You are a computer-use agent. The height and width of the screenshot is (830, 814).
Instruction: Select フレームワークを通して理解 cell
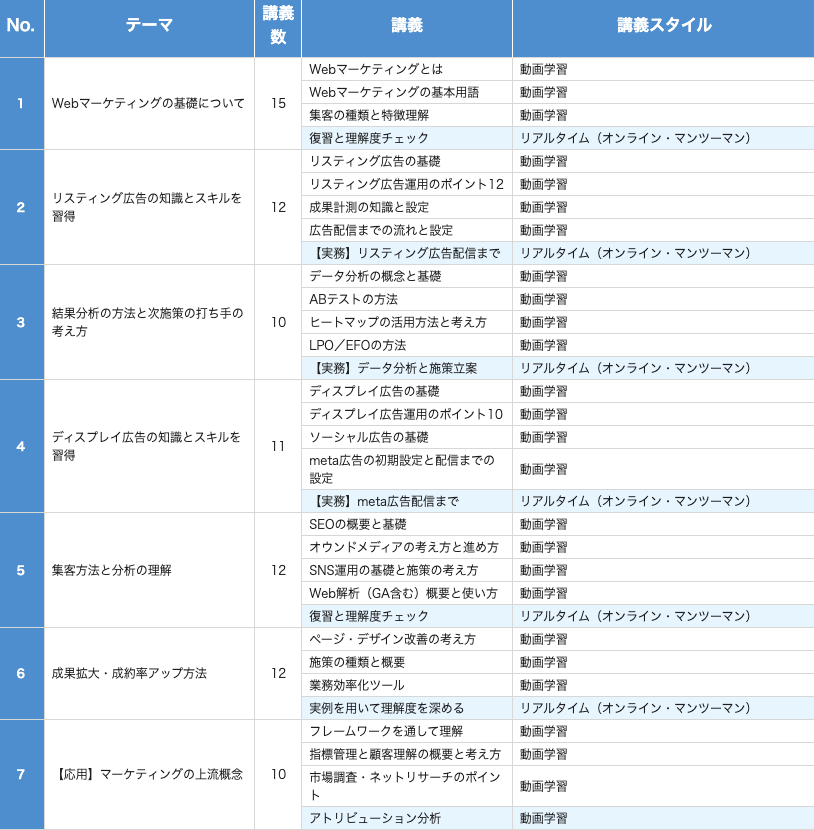point(406,731)
